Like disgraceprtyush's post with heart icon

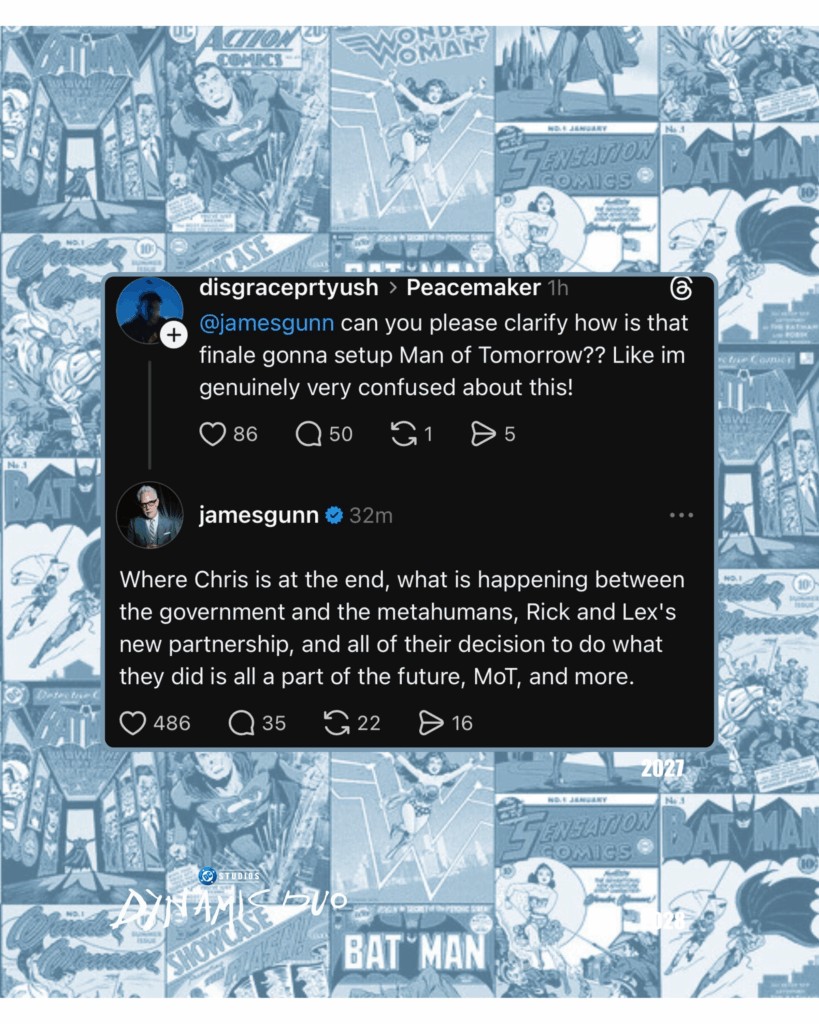[212, 434]
